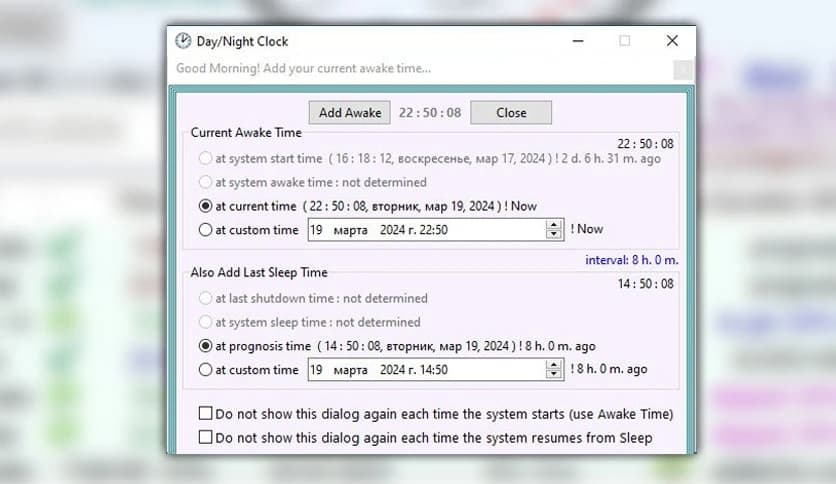Choose custom sleep time radio button
836x484 pixels.
click(x=205, y=369)
